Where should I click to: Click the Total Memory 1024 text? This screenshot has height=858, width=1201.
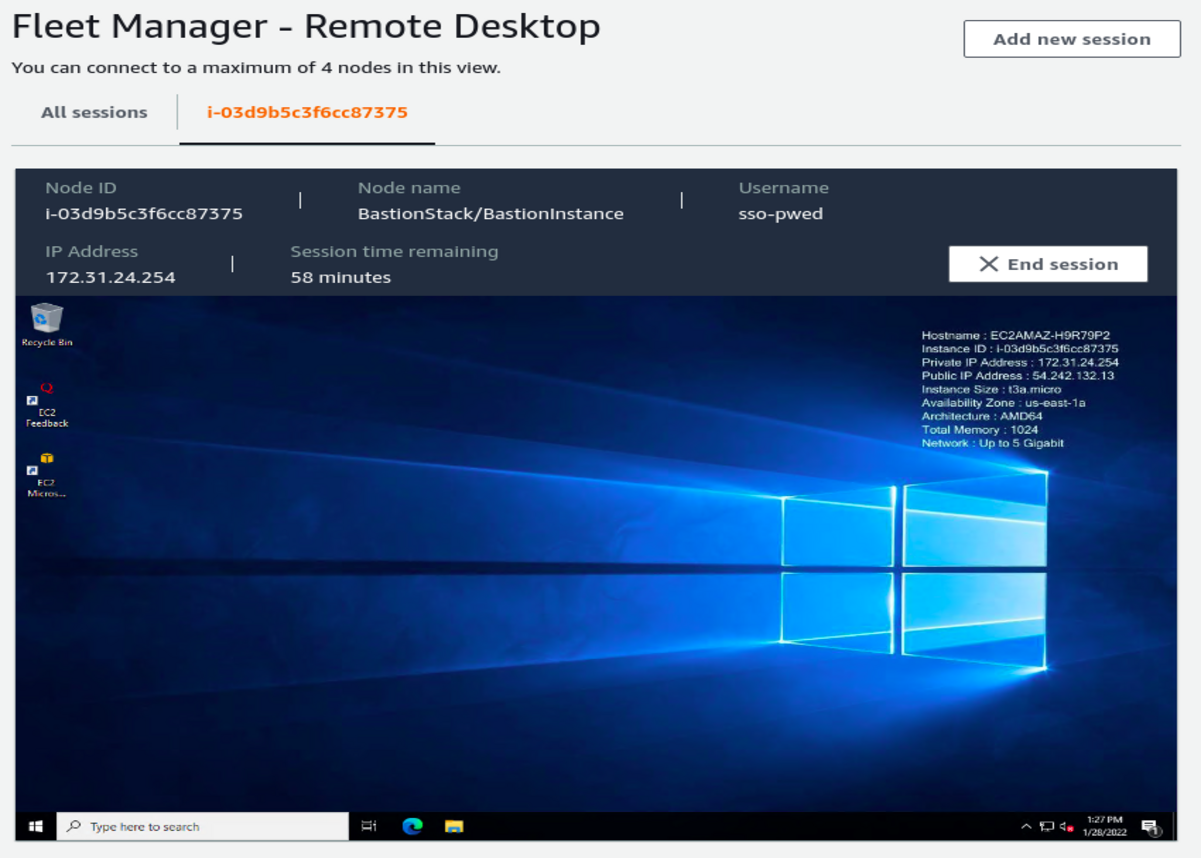(980, 430)
